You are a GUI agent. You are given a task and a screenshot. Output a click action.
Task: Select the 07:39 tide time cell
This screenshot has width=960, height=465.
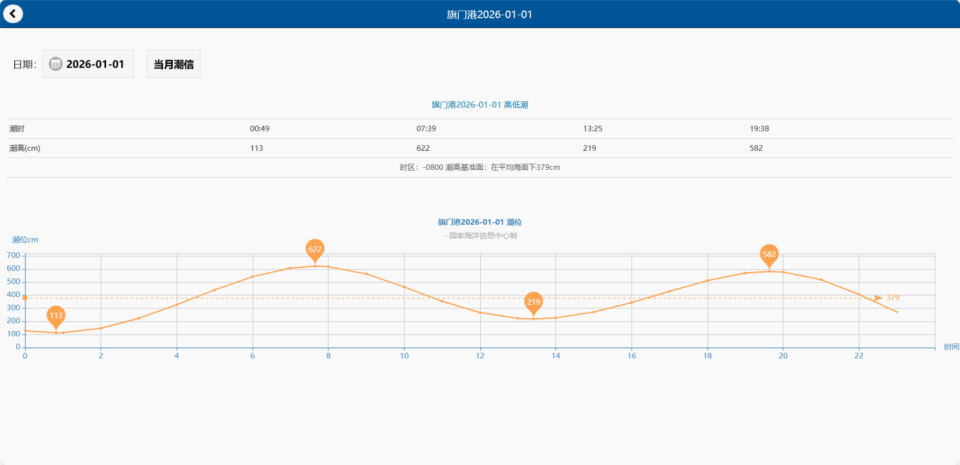pos(426,129)
